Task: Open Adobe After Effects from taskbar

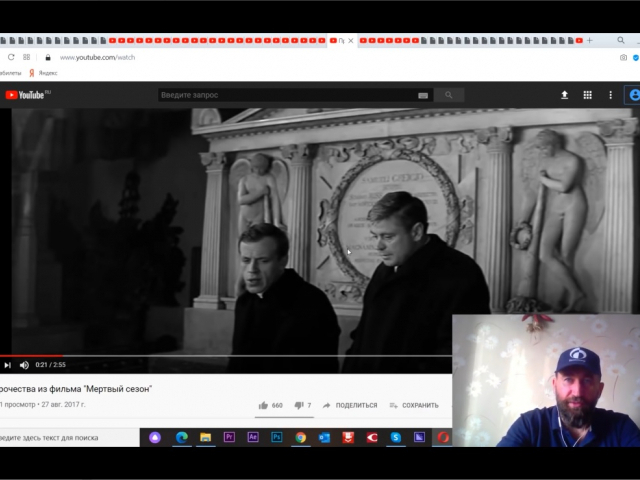Action: click(253, 438)
